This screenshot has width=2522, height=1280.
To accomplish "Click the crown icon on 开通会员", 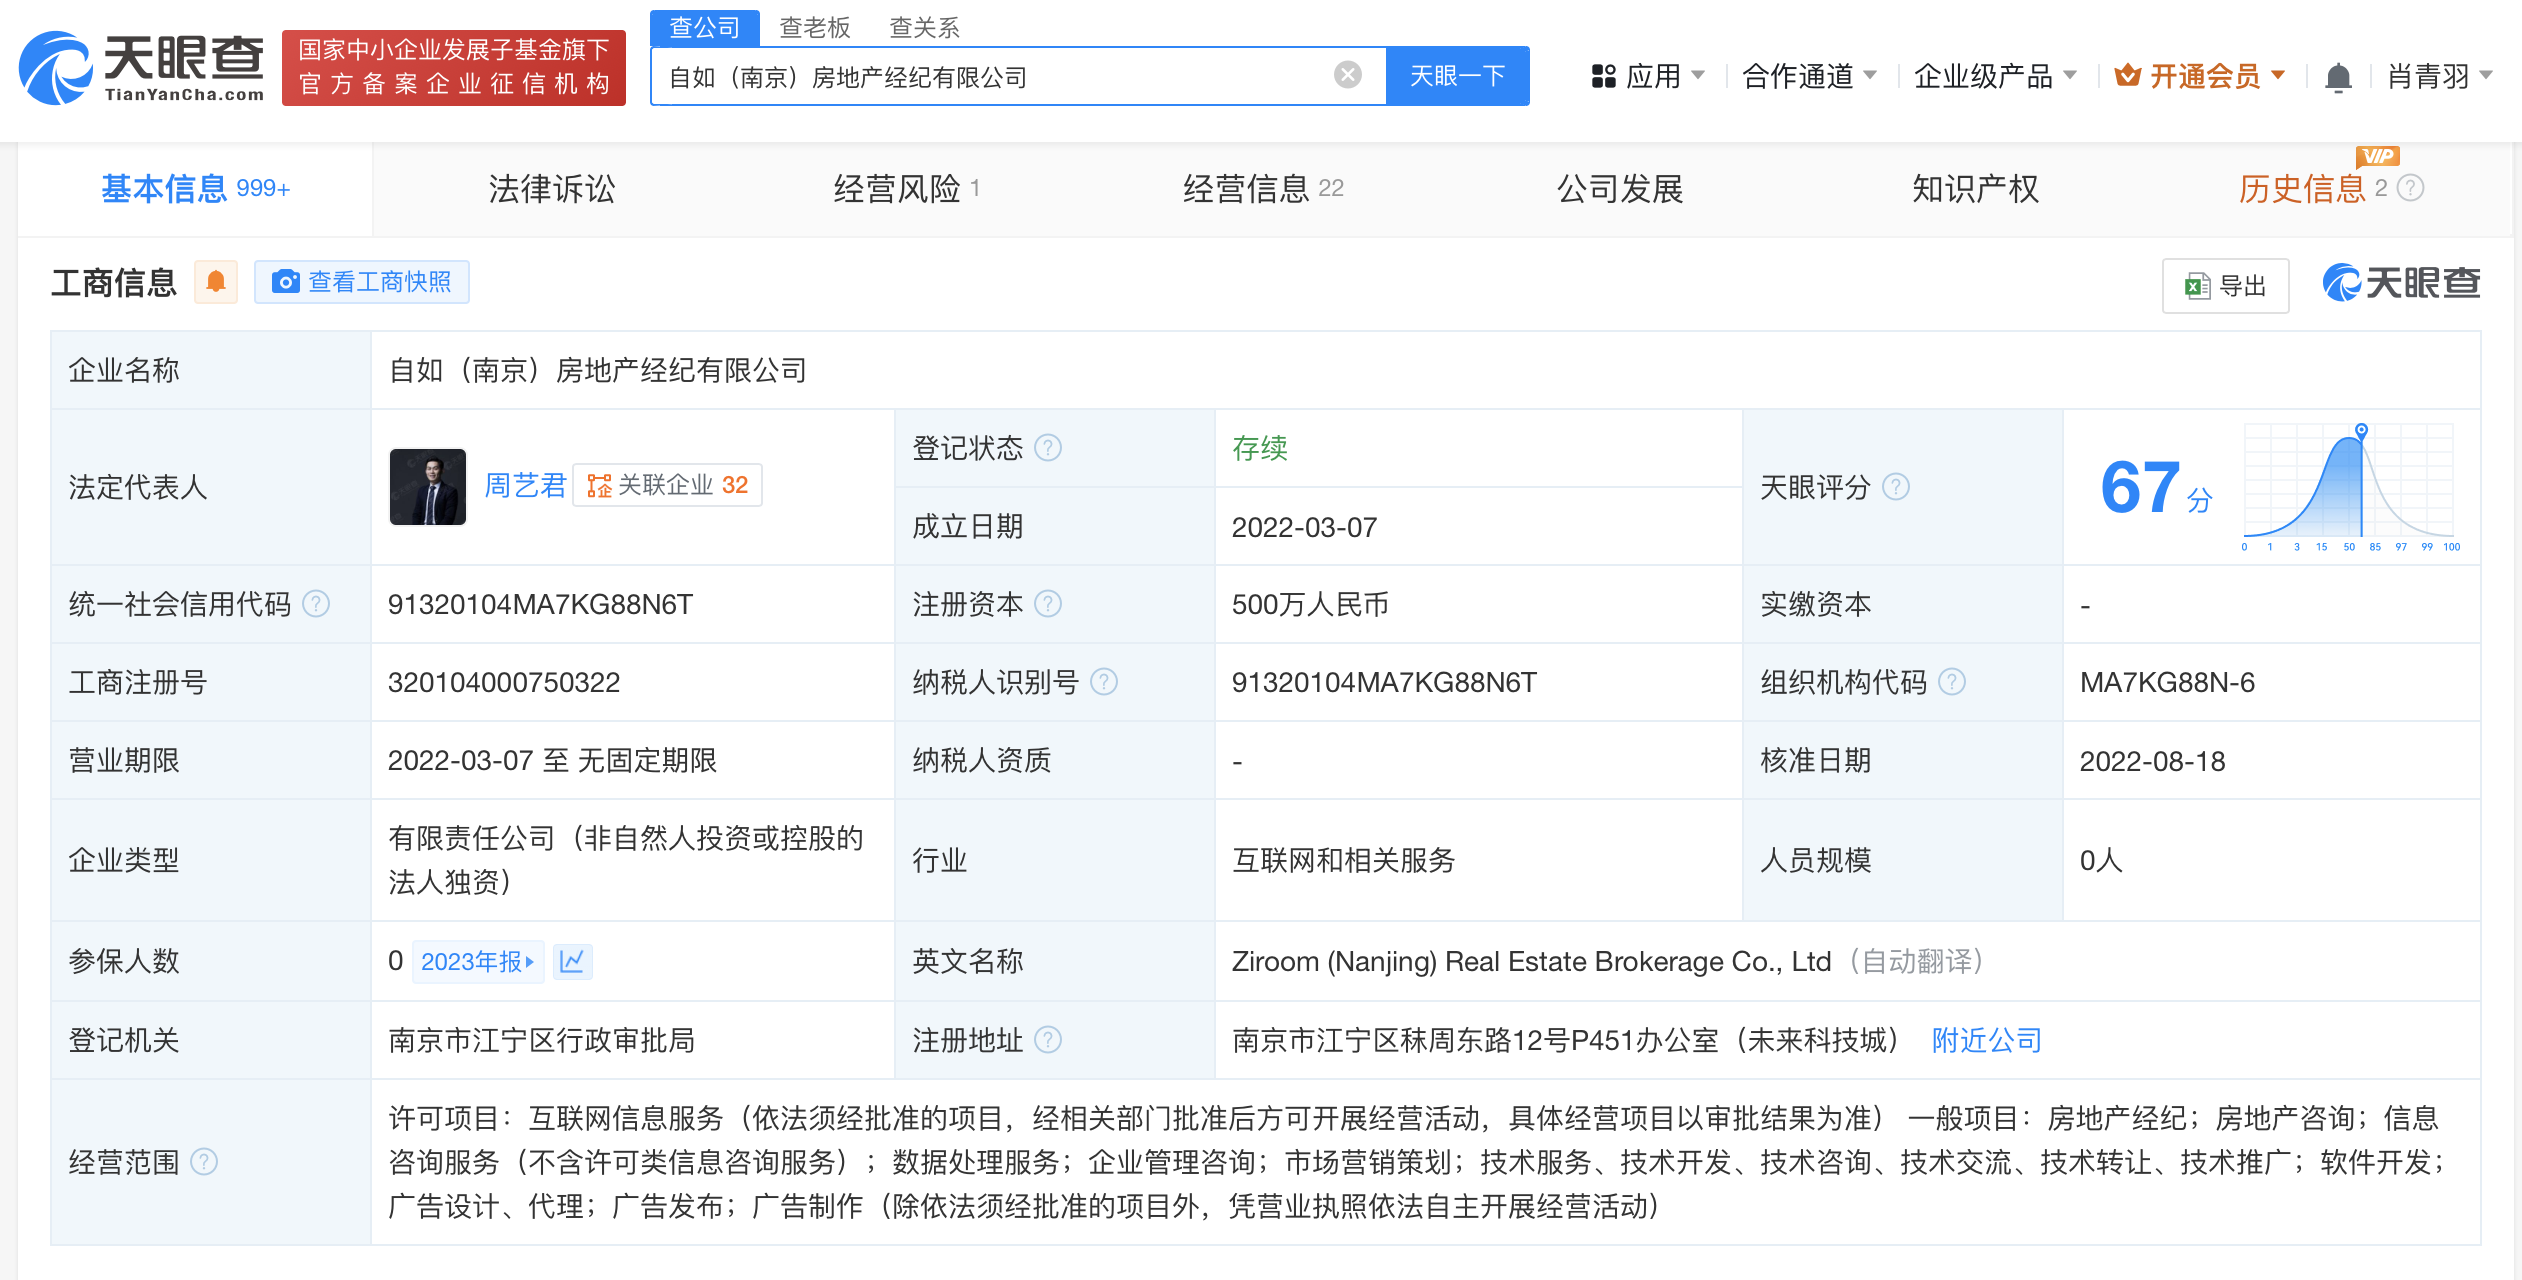I will tap(2128, 75).
